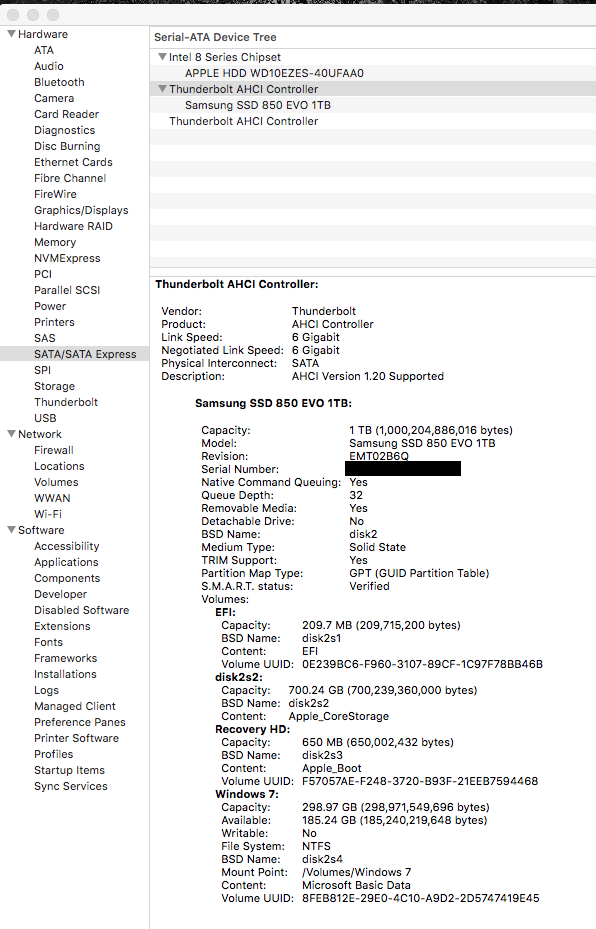Click the /Volumes/Windows 7 mount point
The image size is (596, 929).
click(x=357, y=872)
